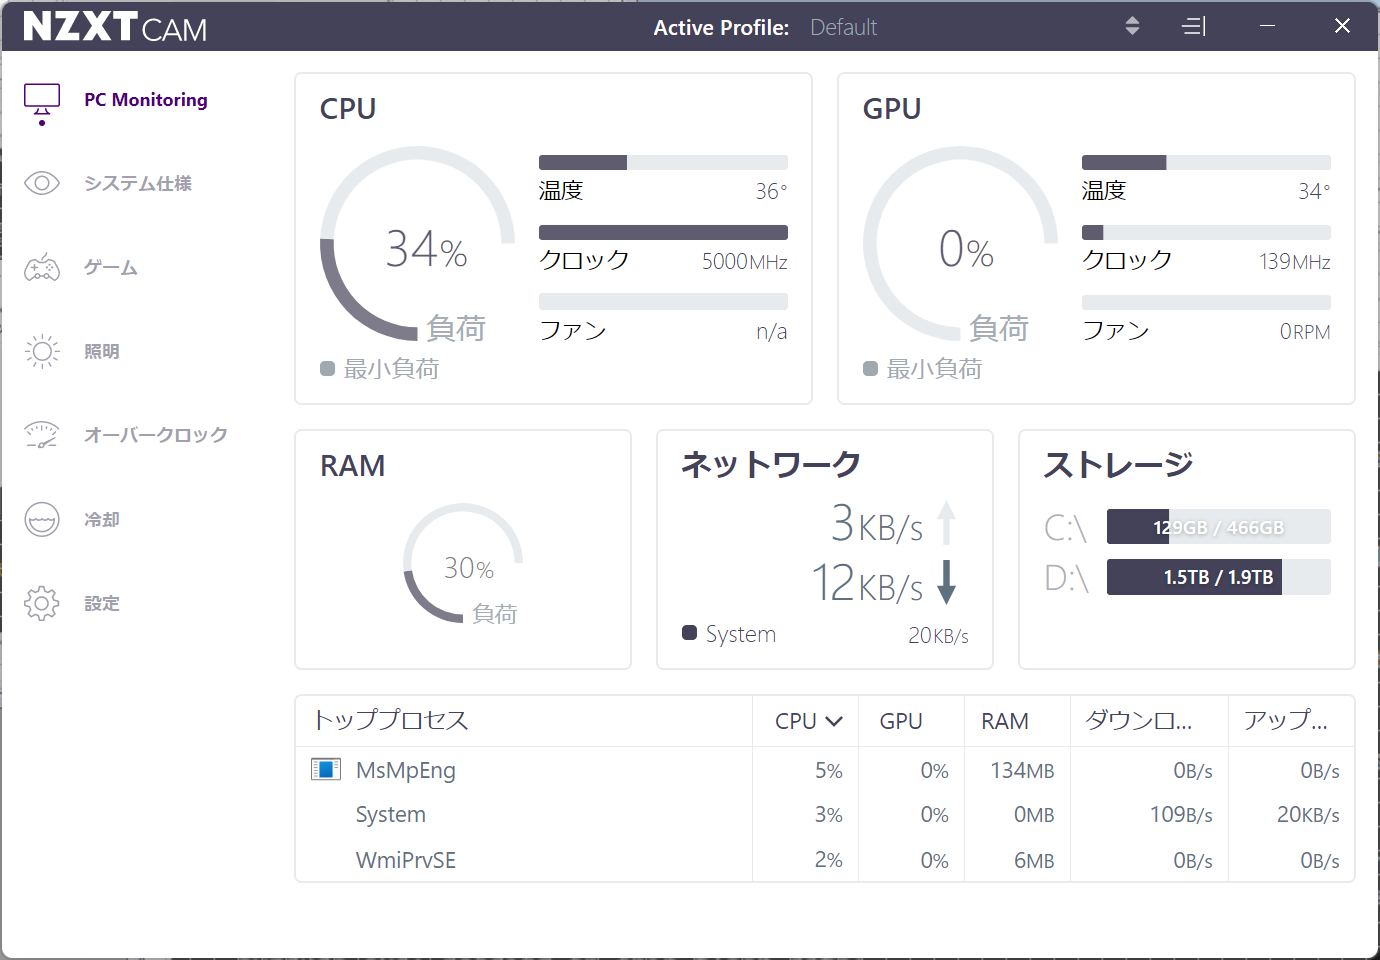The image size is (1380, 960).
Task: Click the PC Monitoring monitor icon
Action: (42, 102)
